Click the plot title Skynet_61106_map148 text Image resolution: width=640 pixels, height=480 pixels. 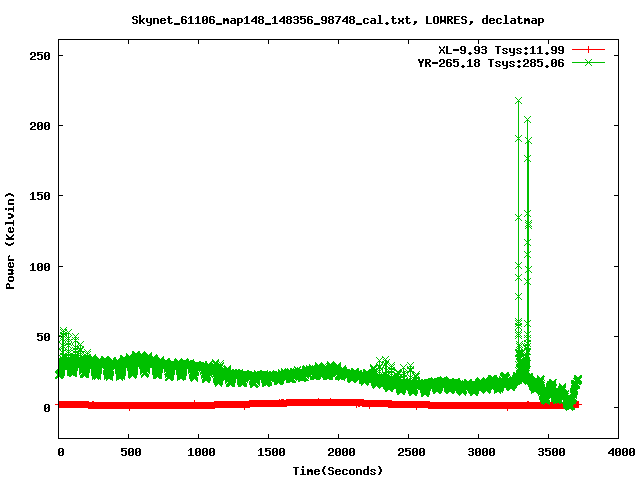tap(338, 19)
